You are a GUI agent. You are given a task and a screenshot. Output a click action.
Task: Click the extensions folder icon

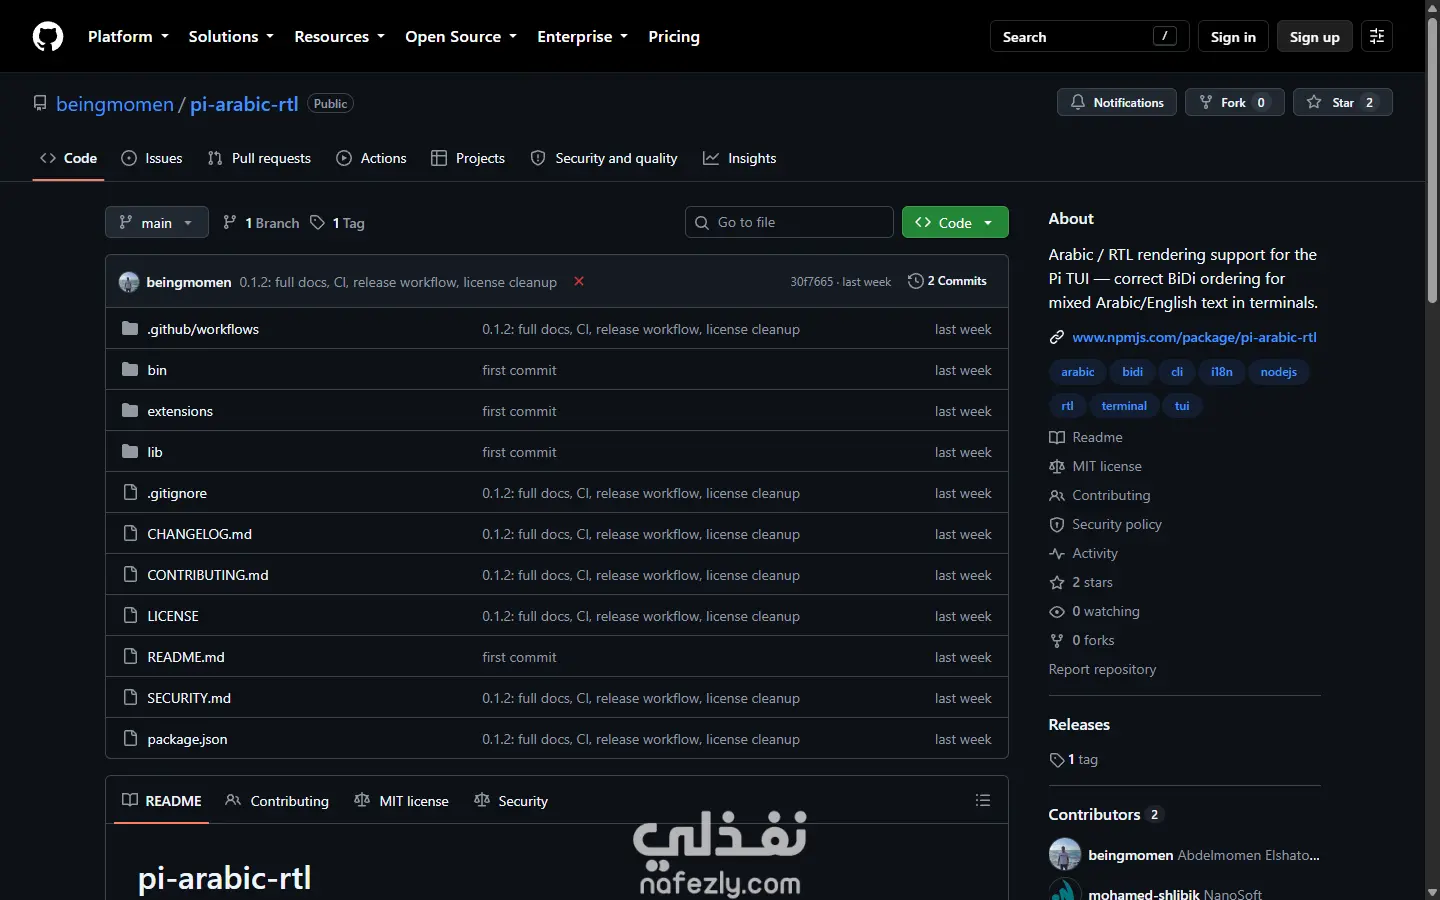[x=130, y=411]
